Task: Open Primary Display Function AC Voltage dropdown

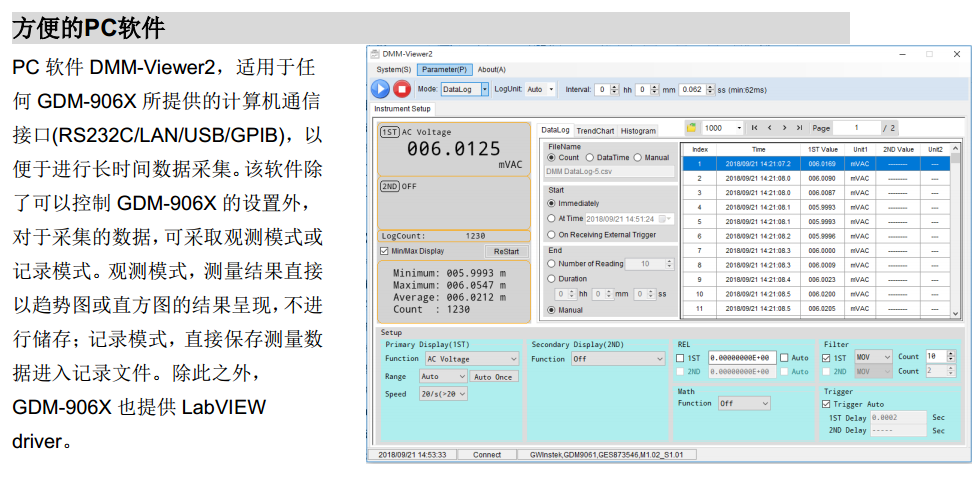Action: click(472, 359)
